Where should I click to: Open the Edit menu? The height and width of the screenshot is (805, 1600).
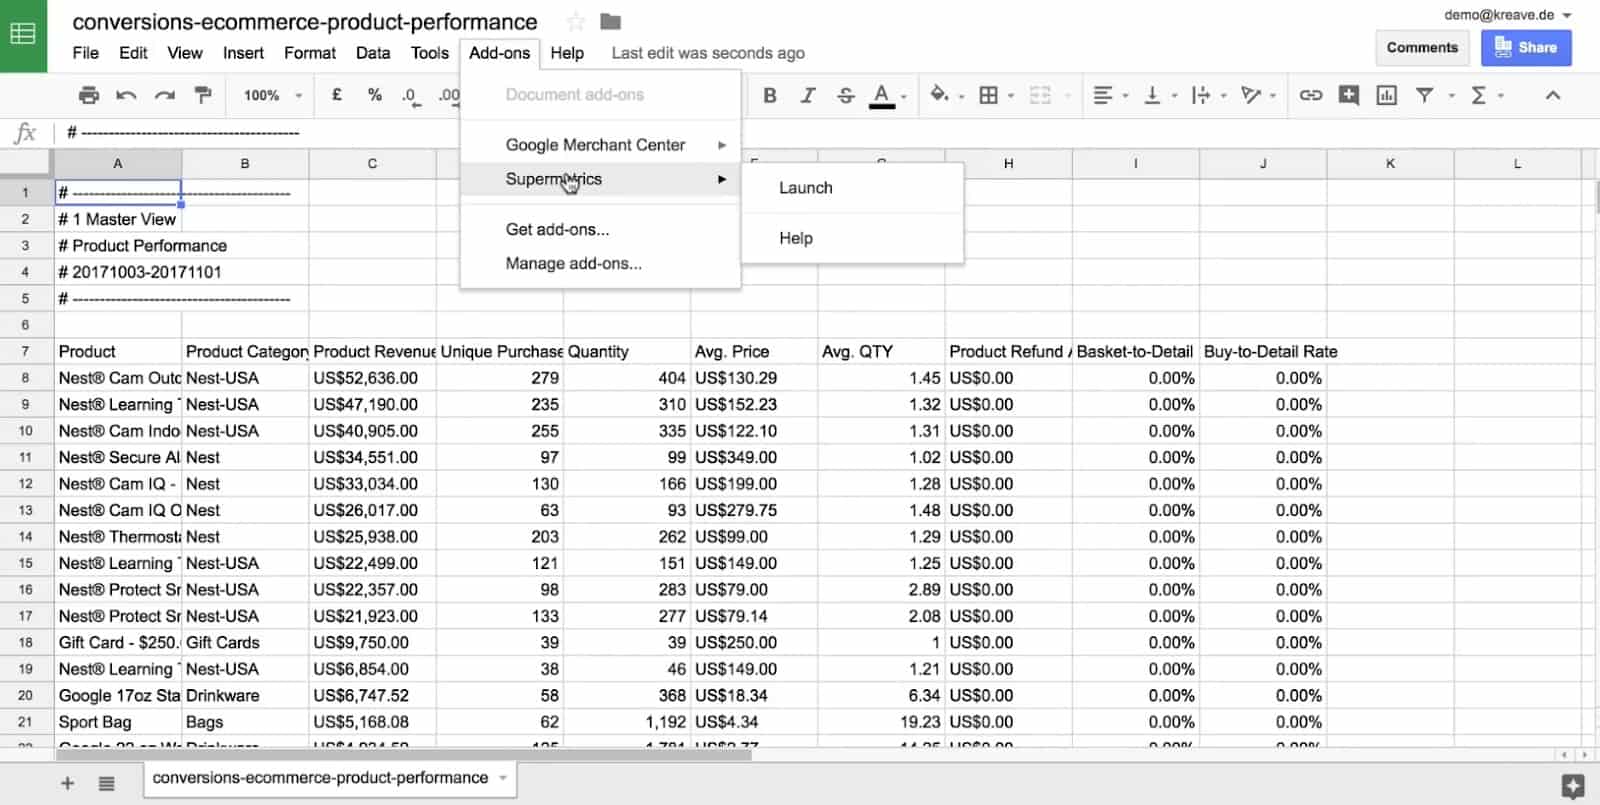tap(133, 53)
